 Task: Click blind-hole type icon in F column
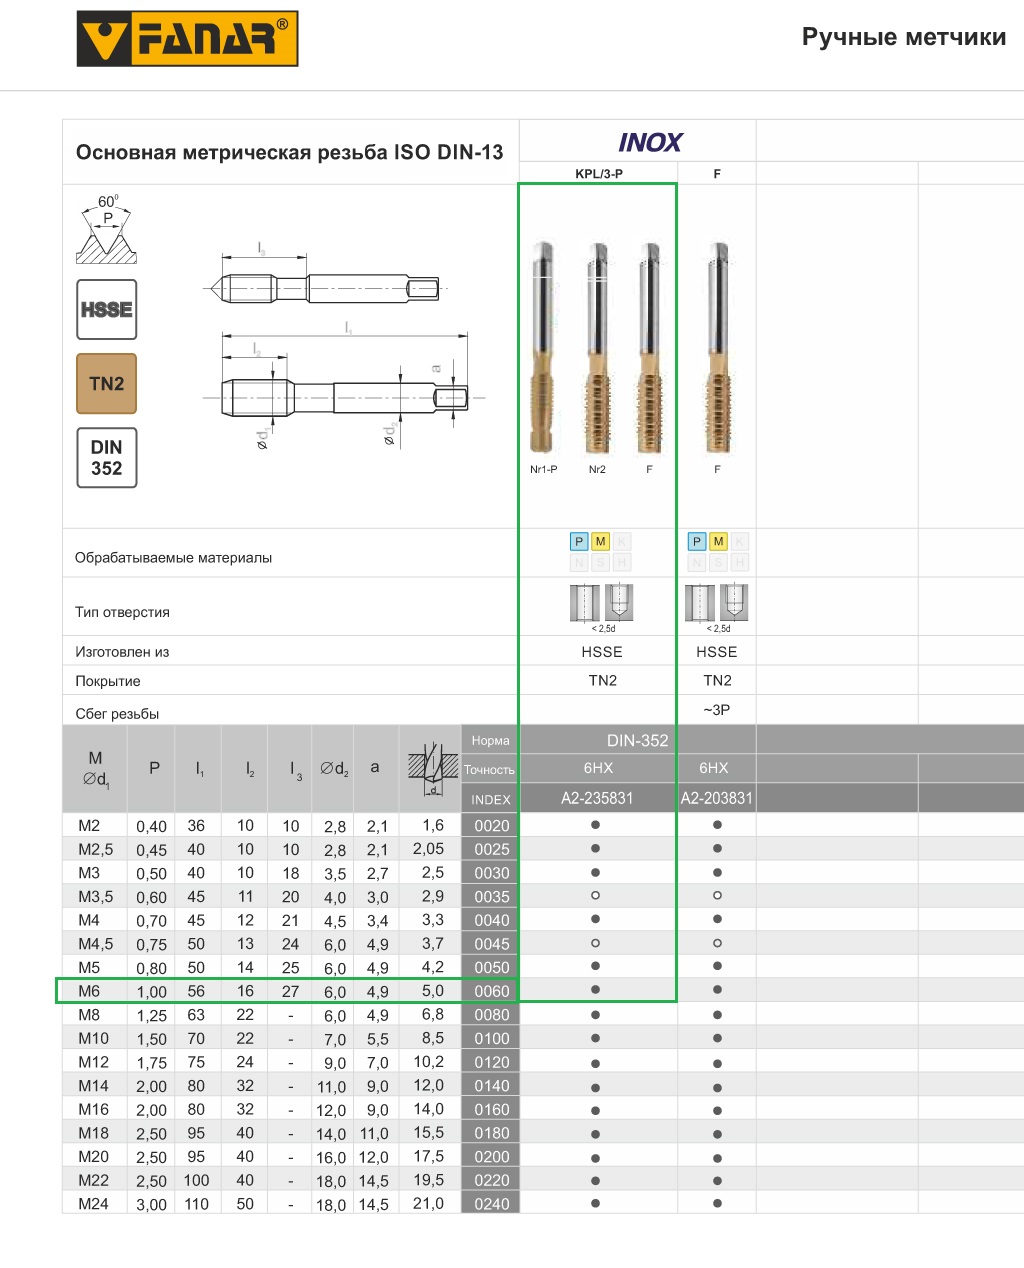[x=734, y=603]
